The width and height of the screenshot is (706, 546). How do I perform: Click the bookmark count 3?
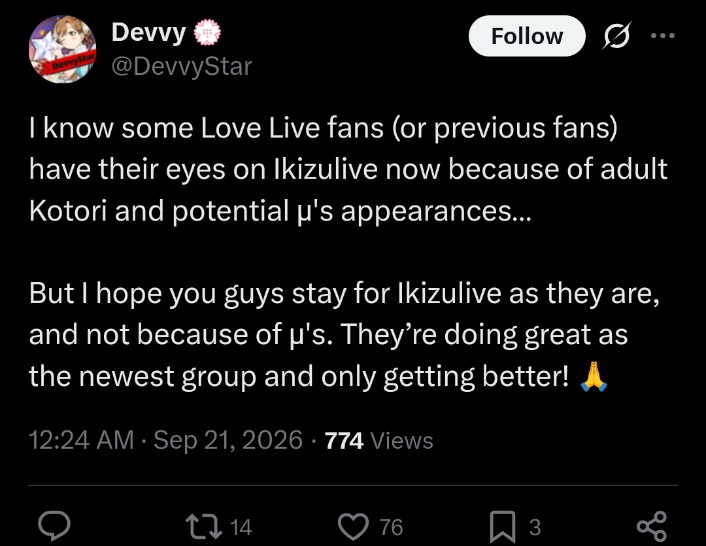coord(534,527)
